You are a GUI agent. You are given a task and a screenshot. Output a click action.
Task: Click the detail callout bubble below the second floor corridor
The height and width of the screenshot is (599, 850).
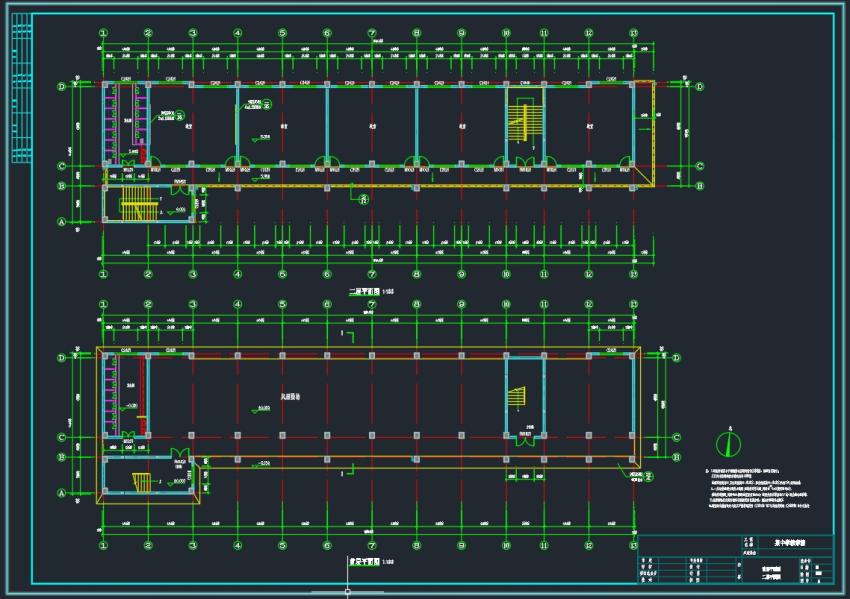(364, 199)
